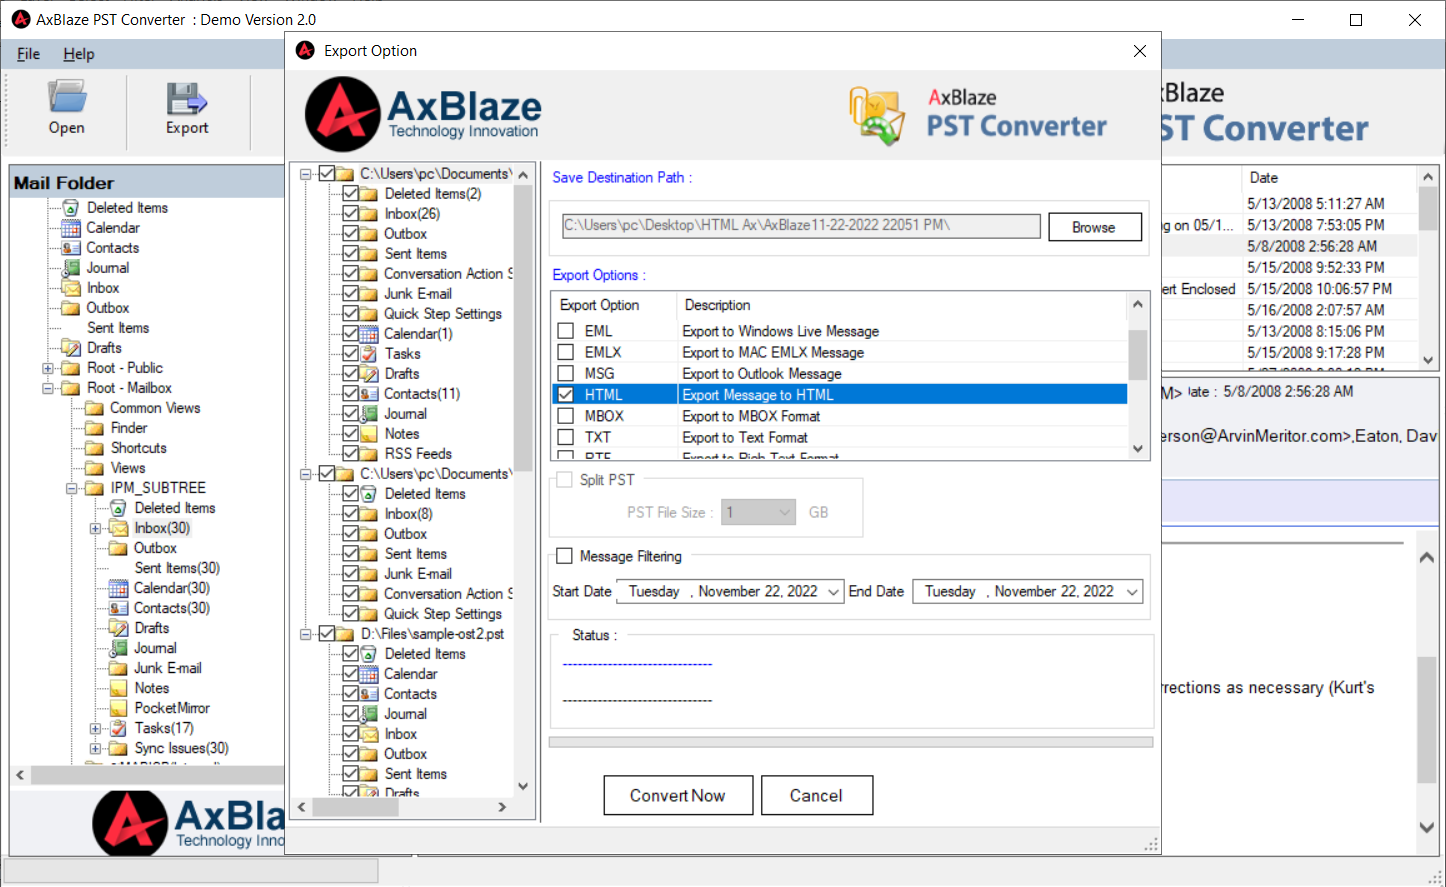The image size is (1446, 887).
Task: Select Calendar icon in Mail Folder tree
Action: [71, 228]
